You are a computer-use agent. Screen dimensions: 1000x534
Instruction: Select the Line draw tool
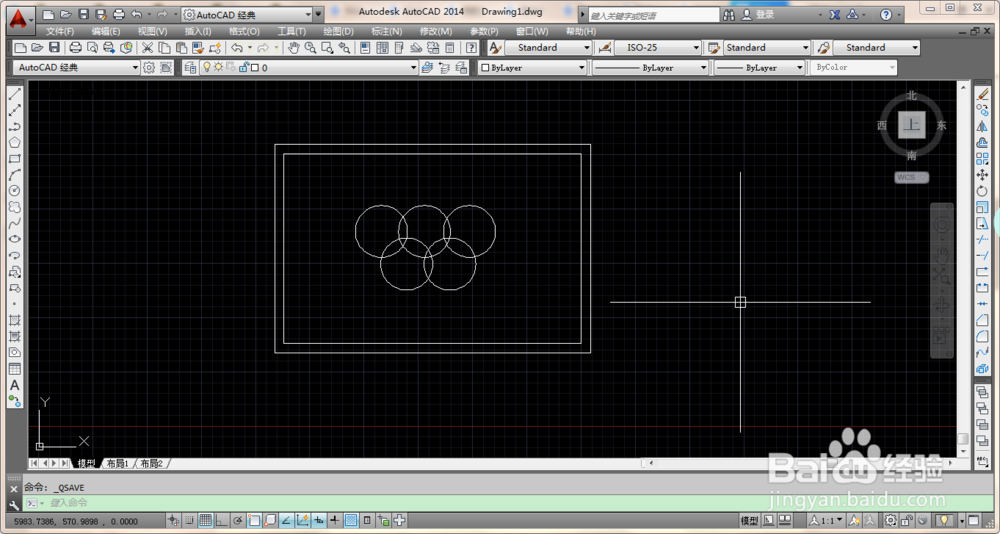click(14, 94)
